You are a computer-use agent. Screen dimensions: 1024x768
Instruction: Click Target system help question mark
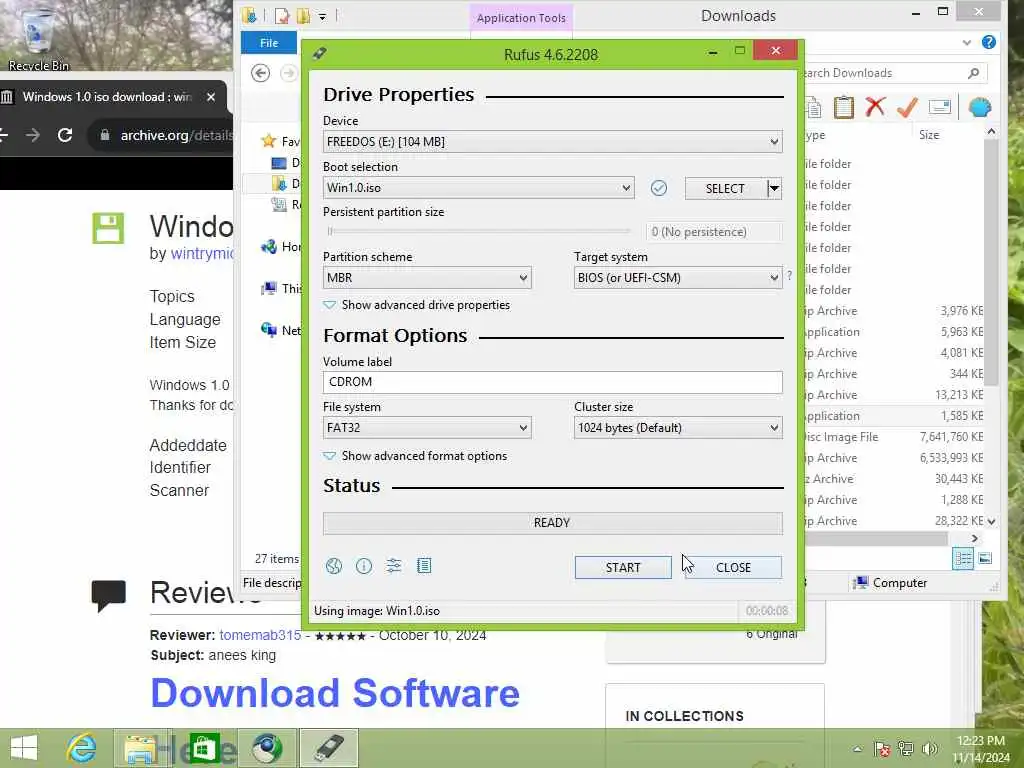tap(790, 276)
